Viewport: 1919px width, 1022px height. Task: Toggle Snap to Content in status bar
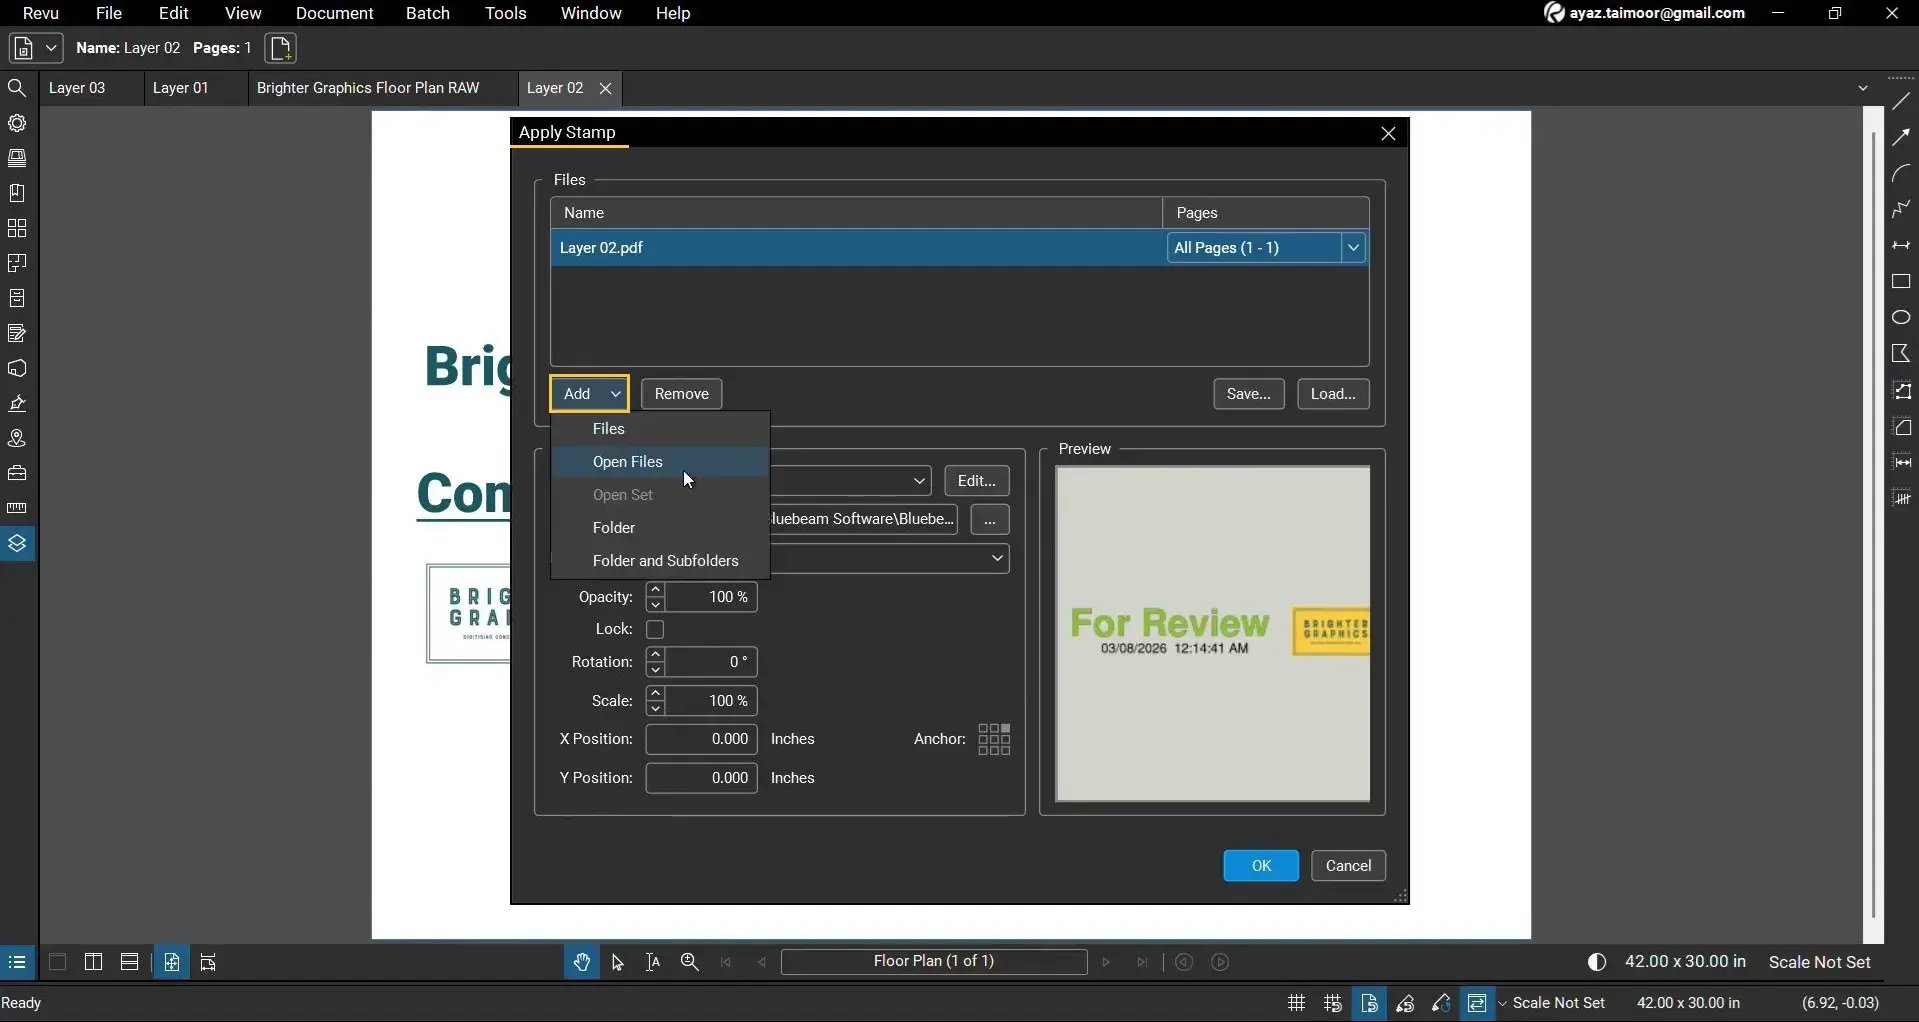pyautogui.click(x=1369, y=1004)
